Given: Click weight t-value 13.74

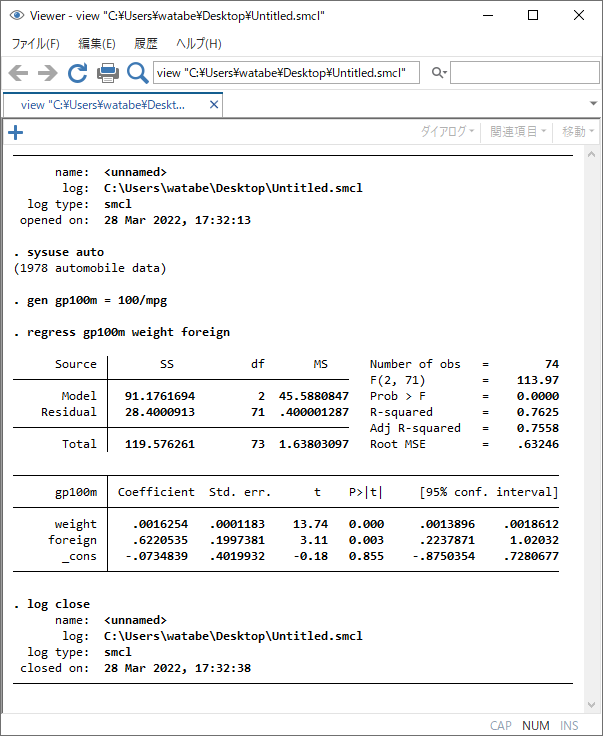Looking at the screenshot, I should click(x=310, y=524).
